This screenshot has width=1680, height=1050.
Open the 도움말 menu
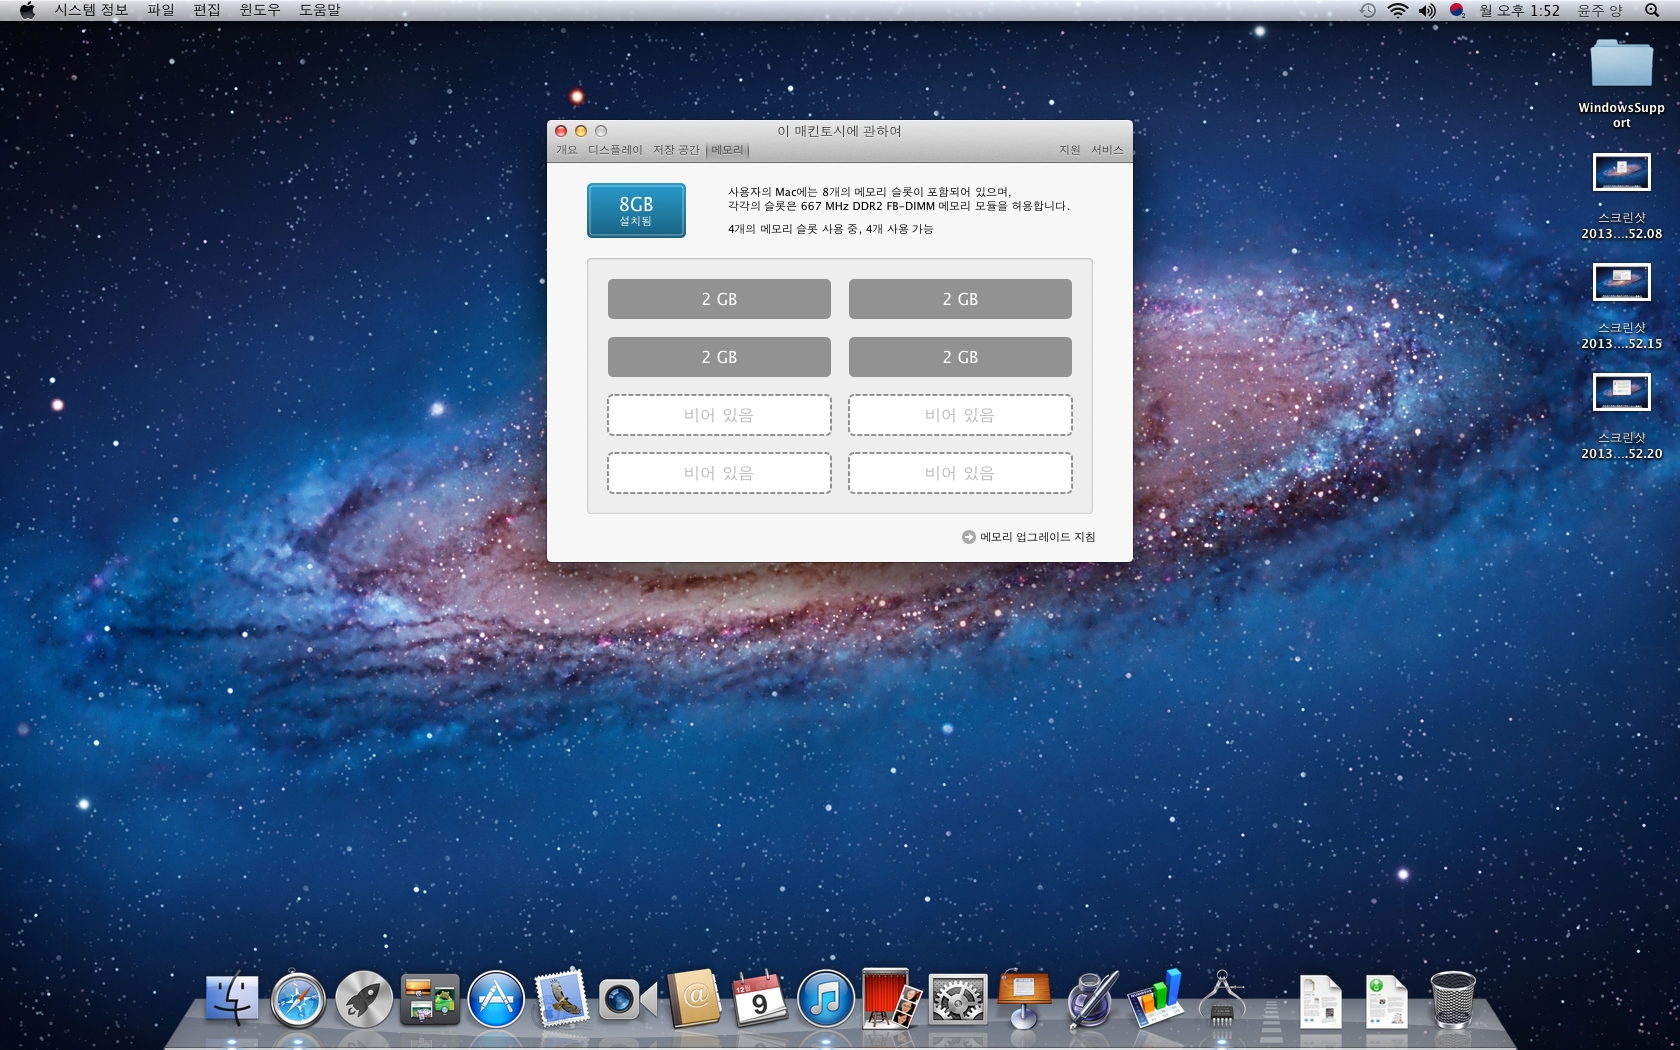[x=320, y=10]
